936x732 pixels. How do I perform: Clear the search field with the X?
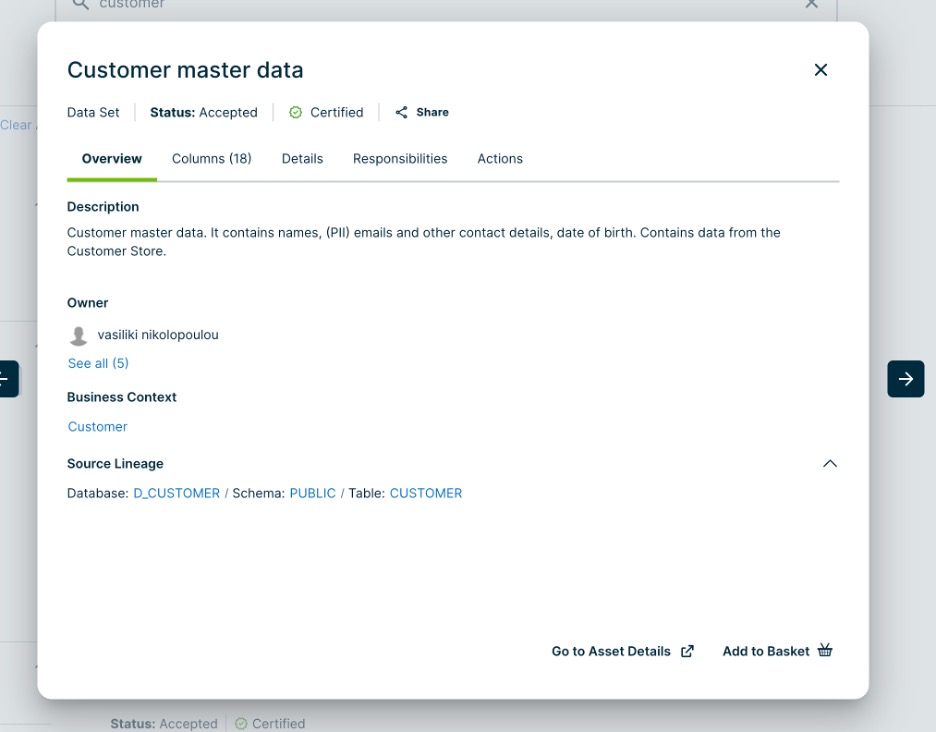[812, 5]
